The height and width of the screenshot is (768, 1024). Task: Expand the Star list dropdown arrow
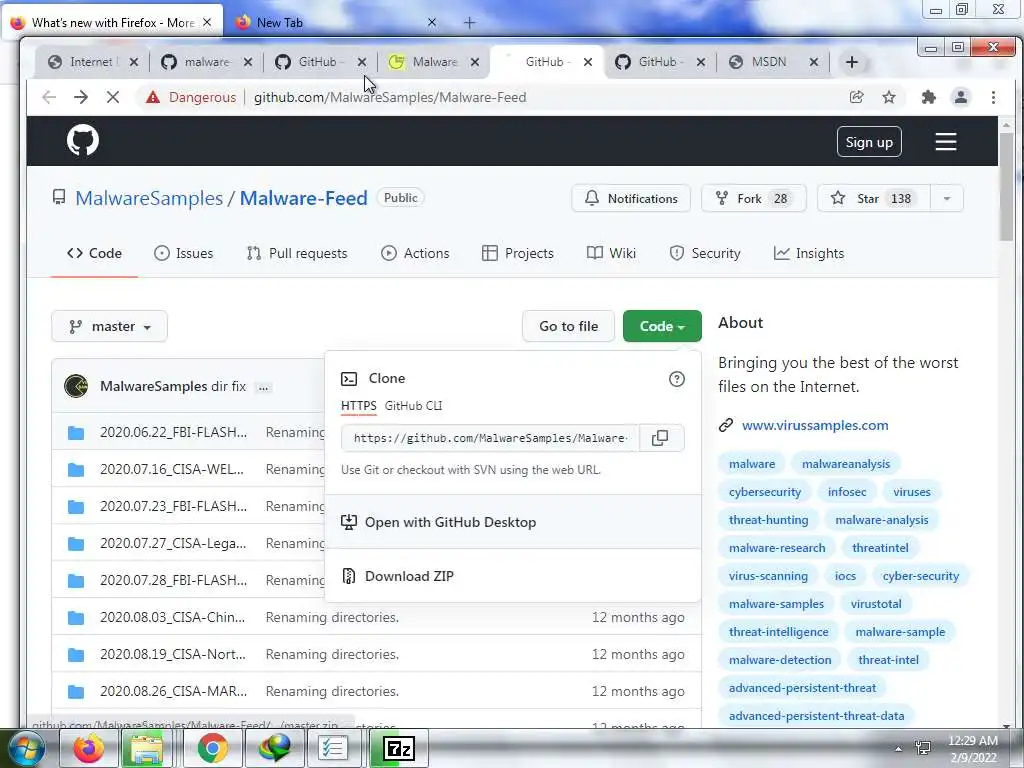946,199
